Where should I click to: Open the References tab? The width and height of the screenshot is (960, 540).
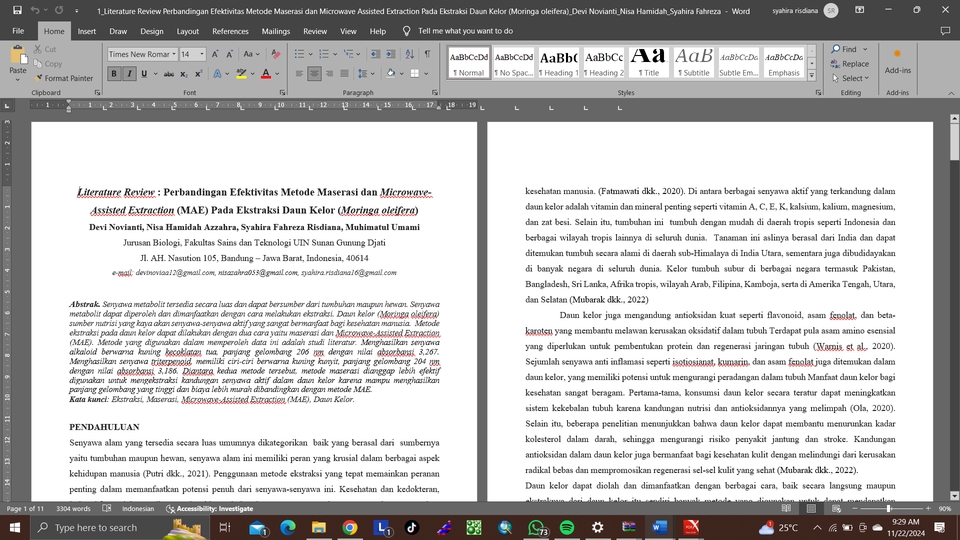pyautogui.click(x=230, y=31)
